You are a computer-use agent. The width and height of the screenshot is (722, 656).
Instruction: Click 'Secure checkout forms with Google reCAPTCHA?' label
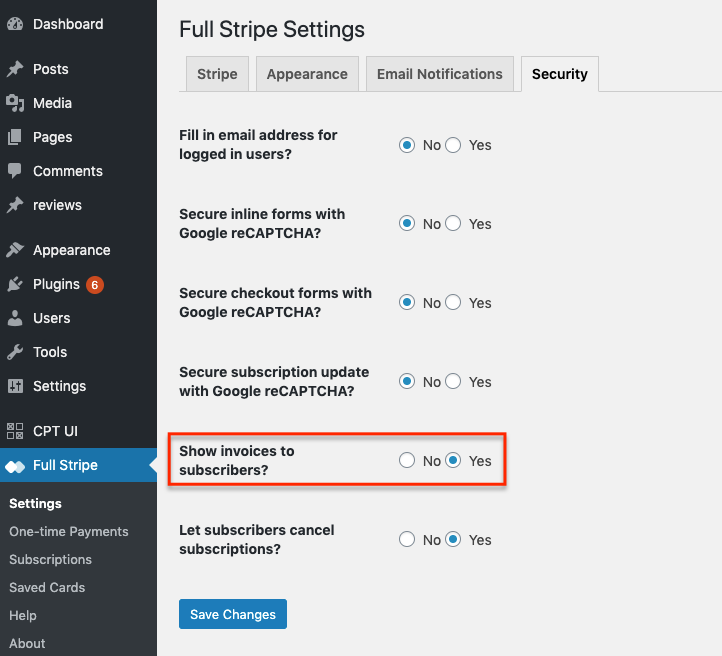pos(275,303)
